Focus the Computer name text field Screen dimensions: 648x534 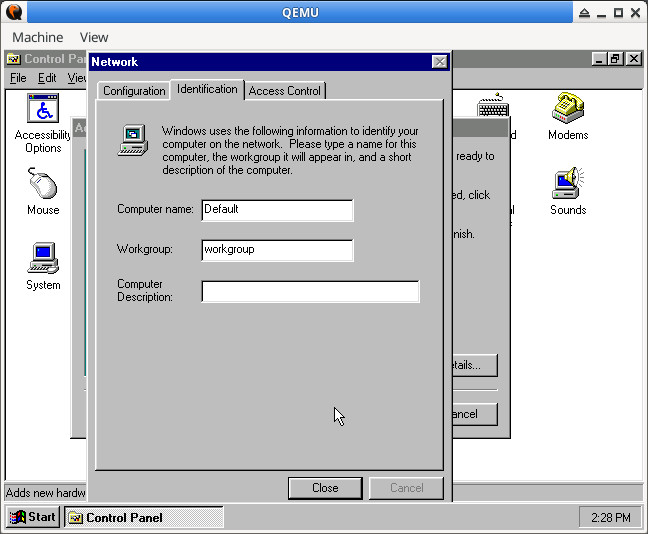coord(277,210)
